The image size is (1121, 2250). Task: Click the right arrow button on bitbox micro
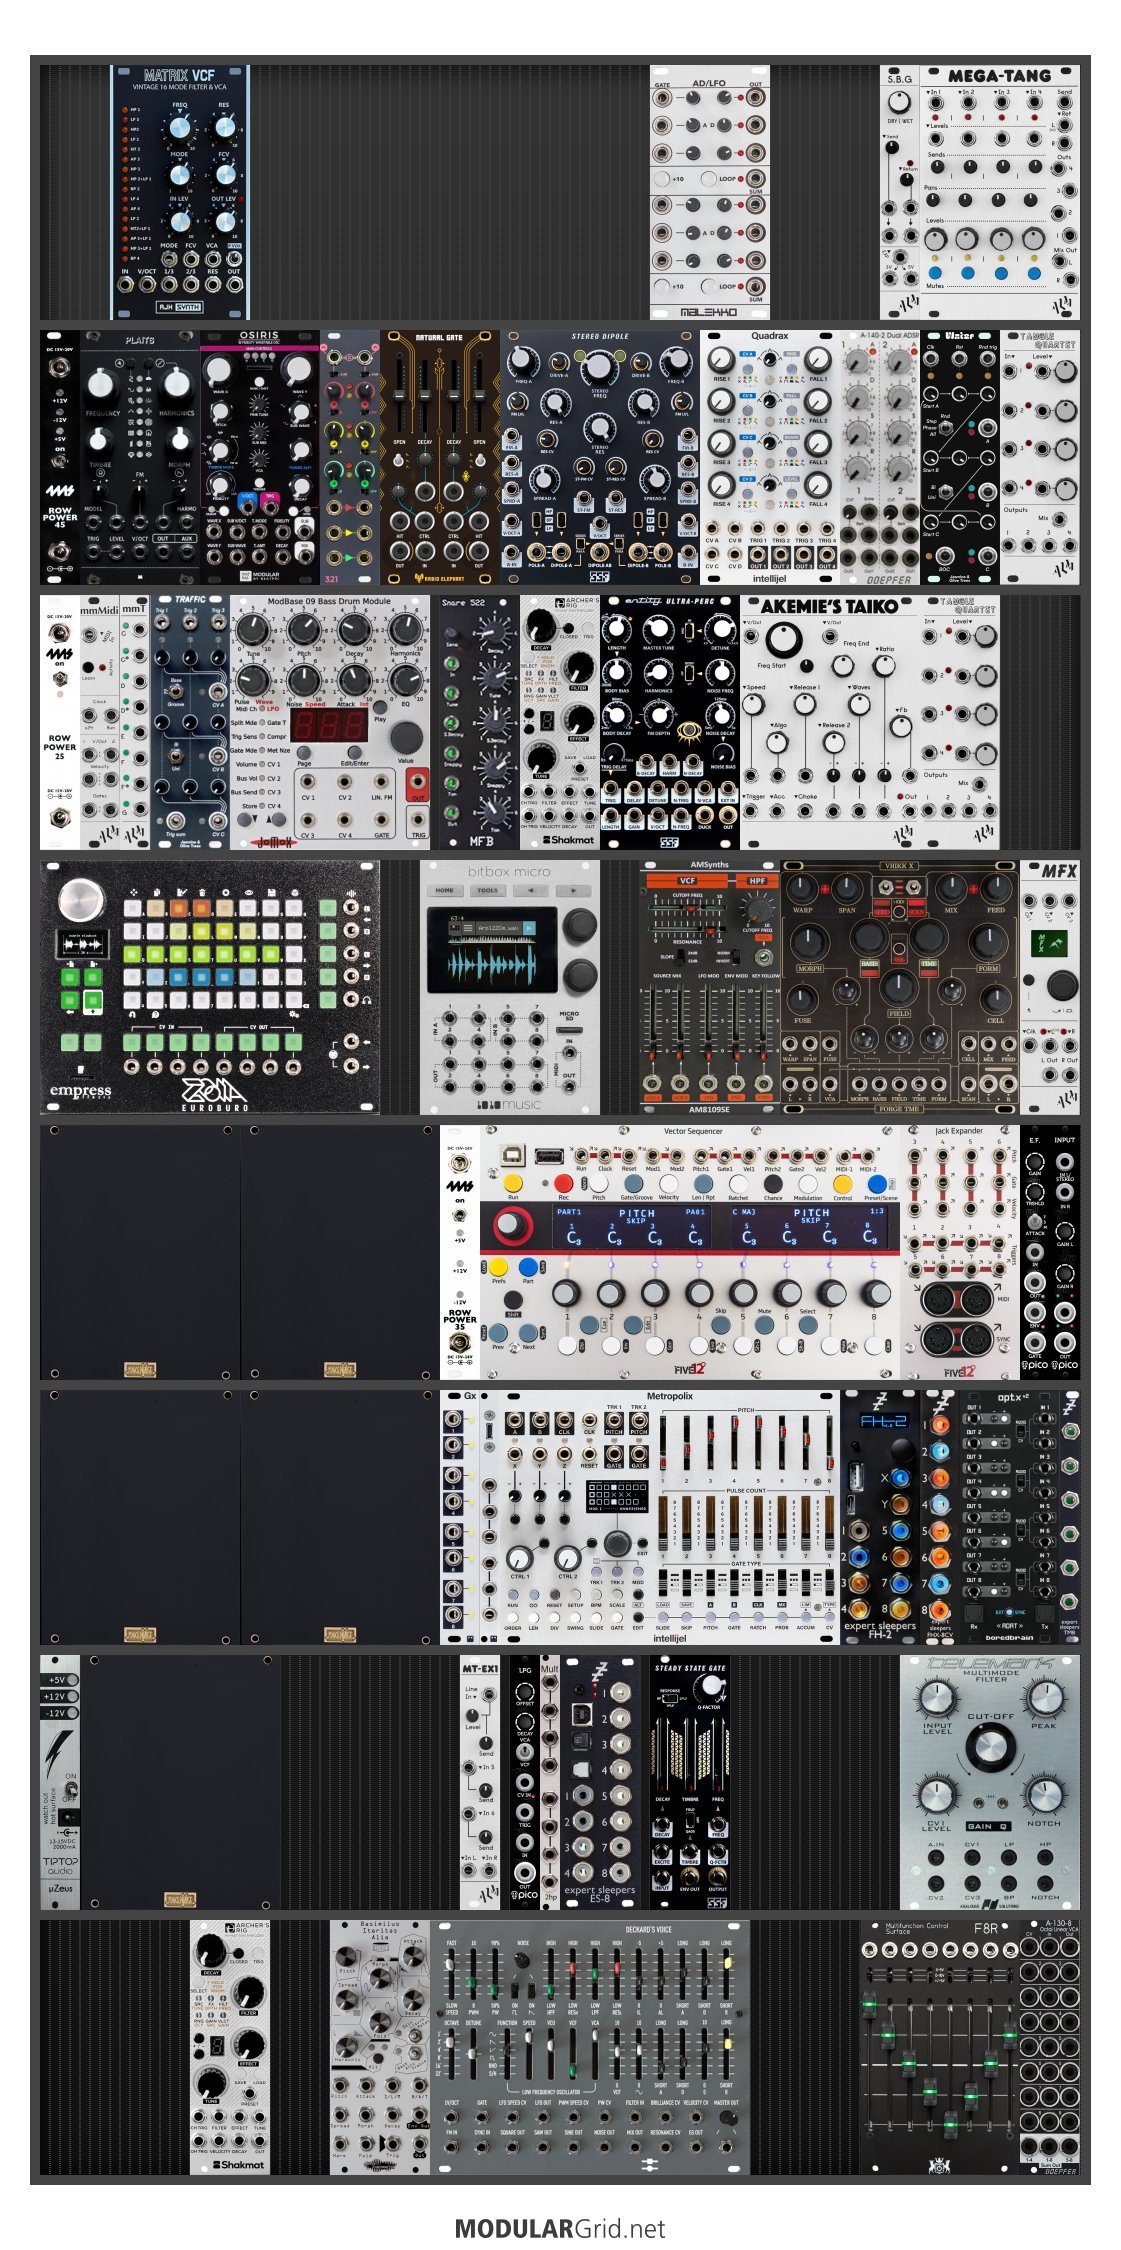click(573, 889)
